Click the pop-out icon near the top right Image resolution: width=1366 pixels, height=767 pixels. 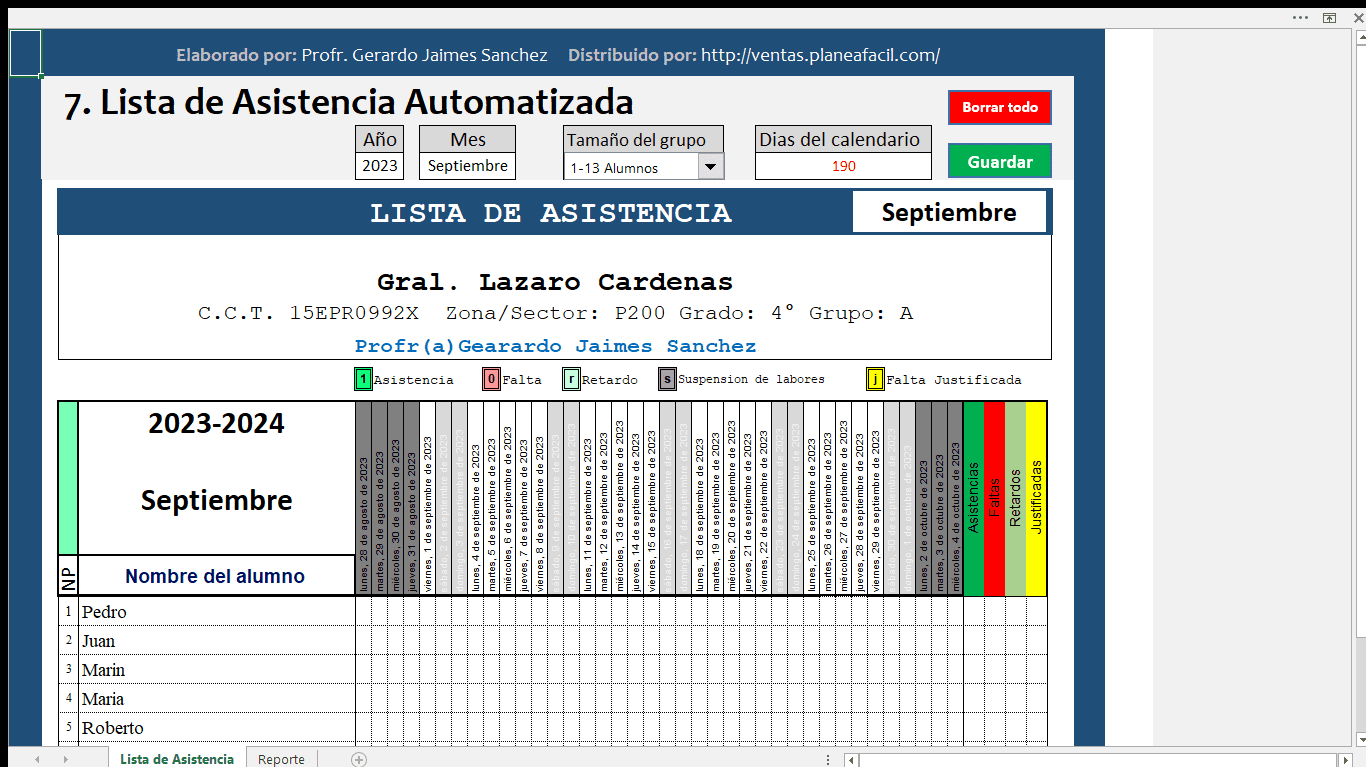(1329, 18)
